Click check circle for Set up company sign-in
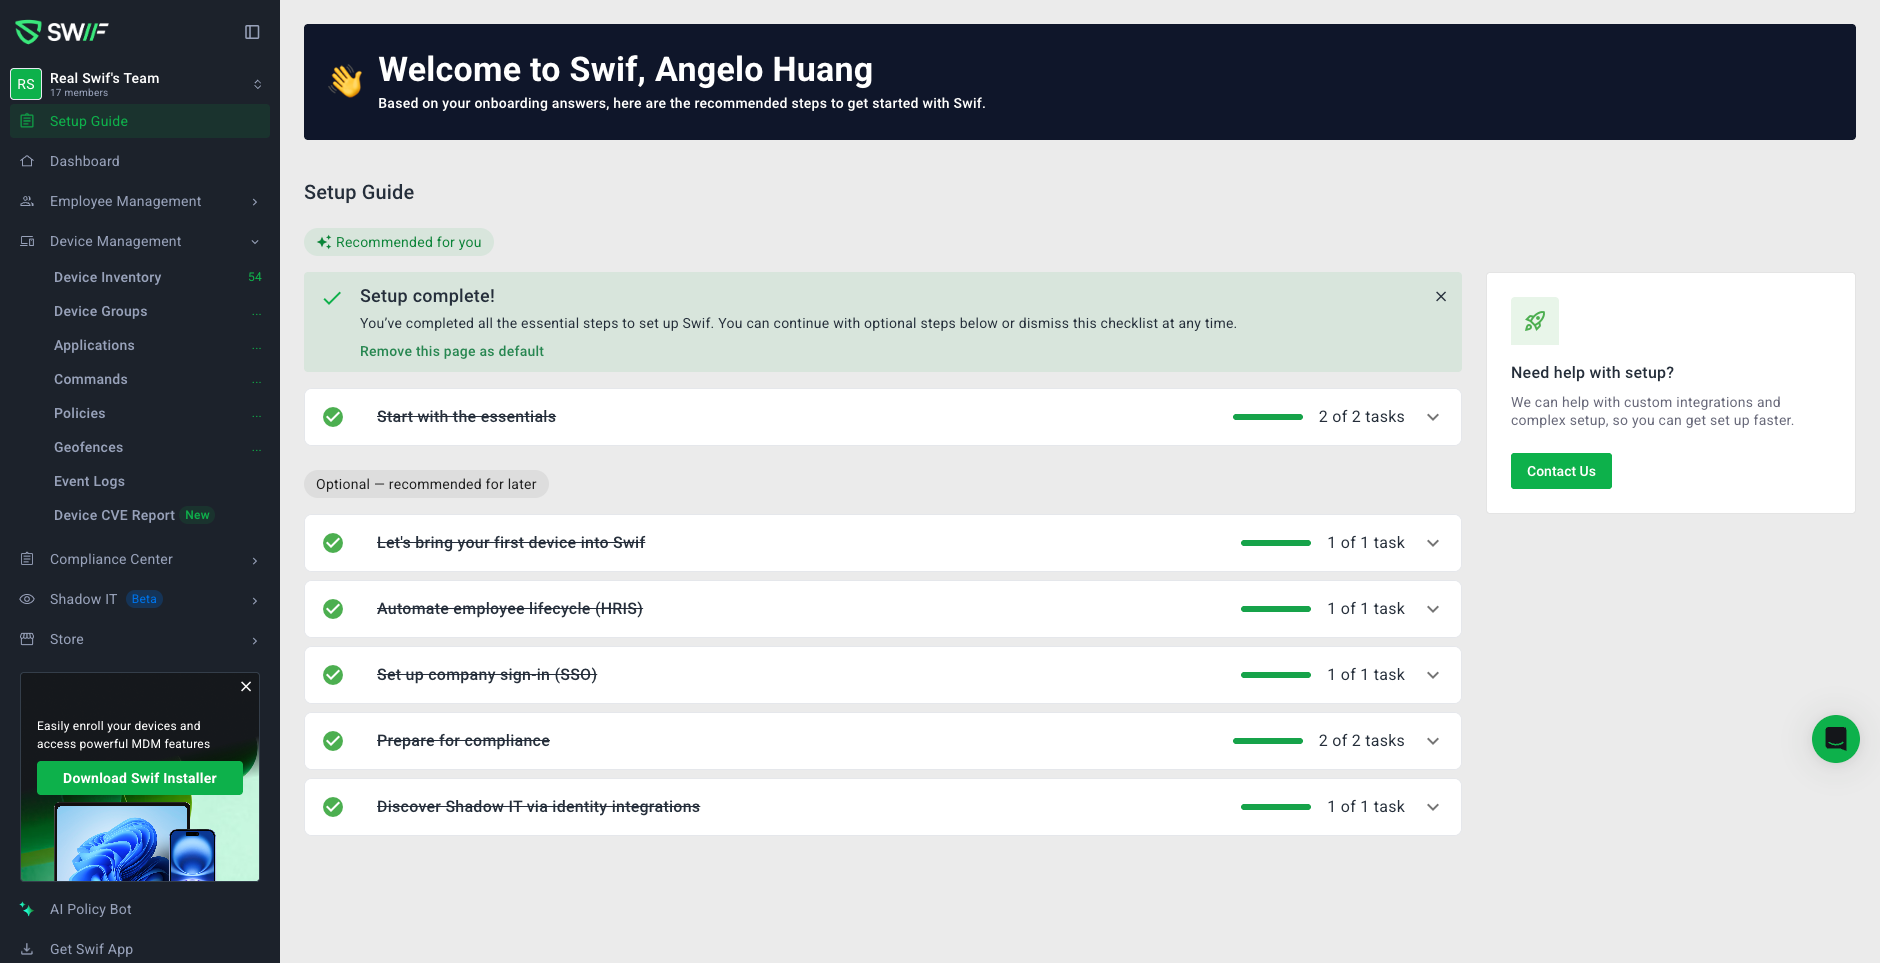Screen dimensions: 1880x963 [x=333, y=675]
